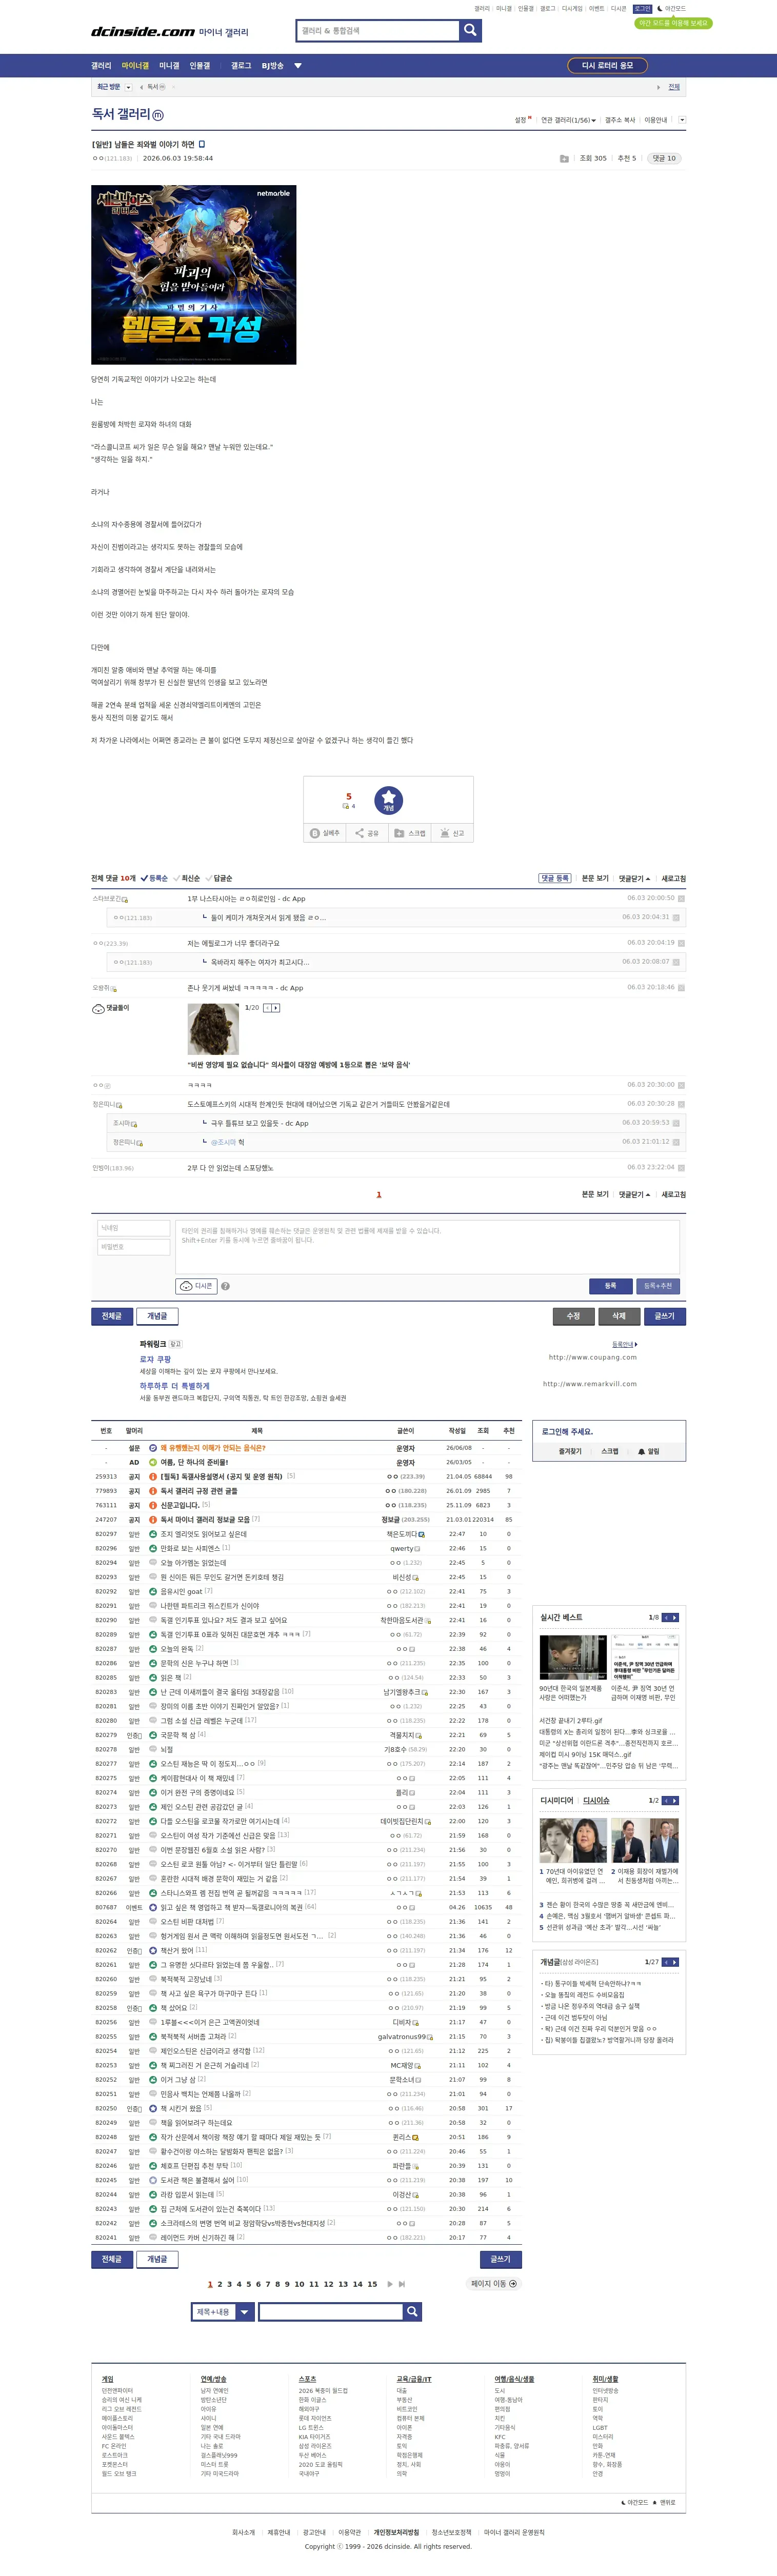Image resolution: width=777 pixels, height=2576 pixels.
Task: Click the 실베추 button under the post
Action: [x=325, y=833]
